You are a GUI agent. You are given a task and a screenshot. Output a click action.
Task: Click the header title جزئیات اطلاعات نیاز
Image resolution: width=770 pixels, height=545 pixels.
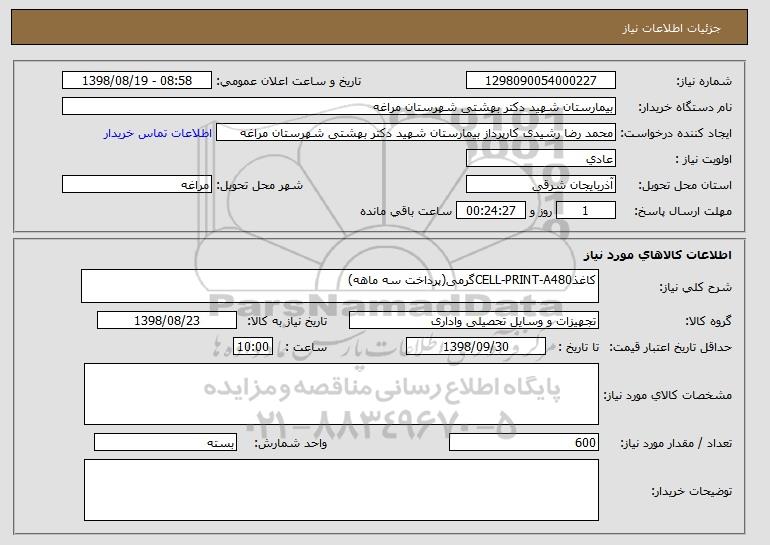(671, 28)
